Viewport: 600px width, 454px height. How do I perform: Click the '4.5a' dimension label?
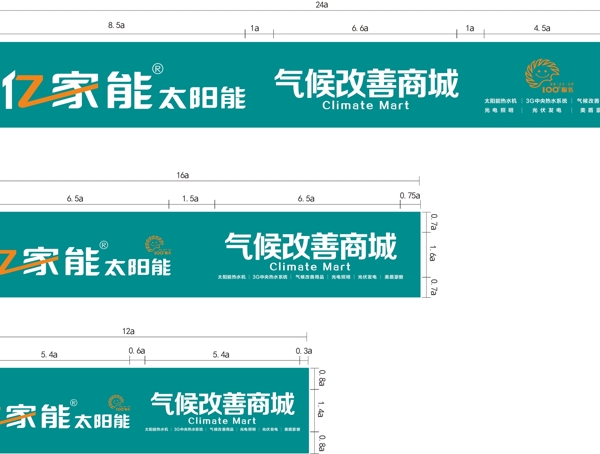tap(542, 28)
